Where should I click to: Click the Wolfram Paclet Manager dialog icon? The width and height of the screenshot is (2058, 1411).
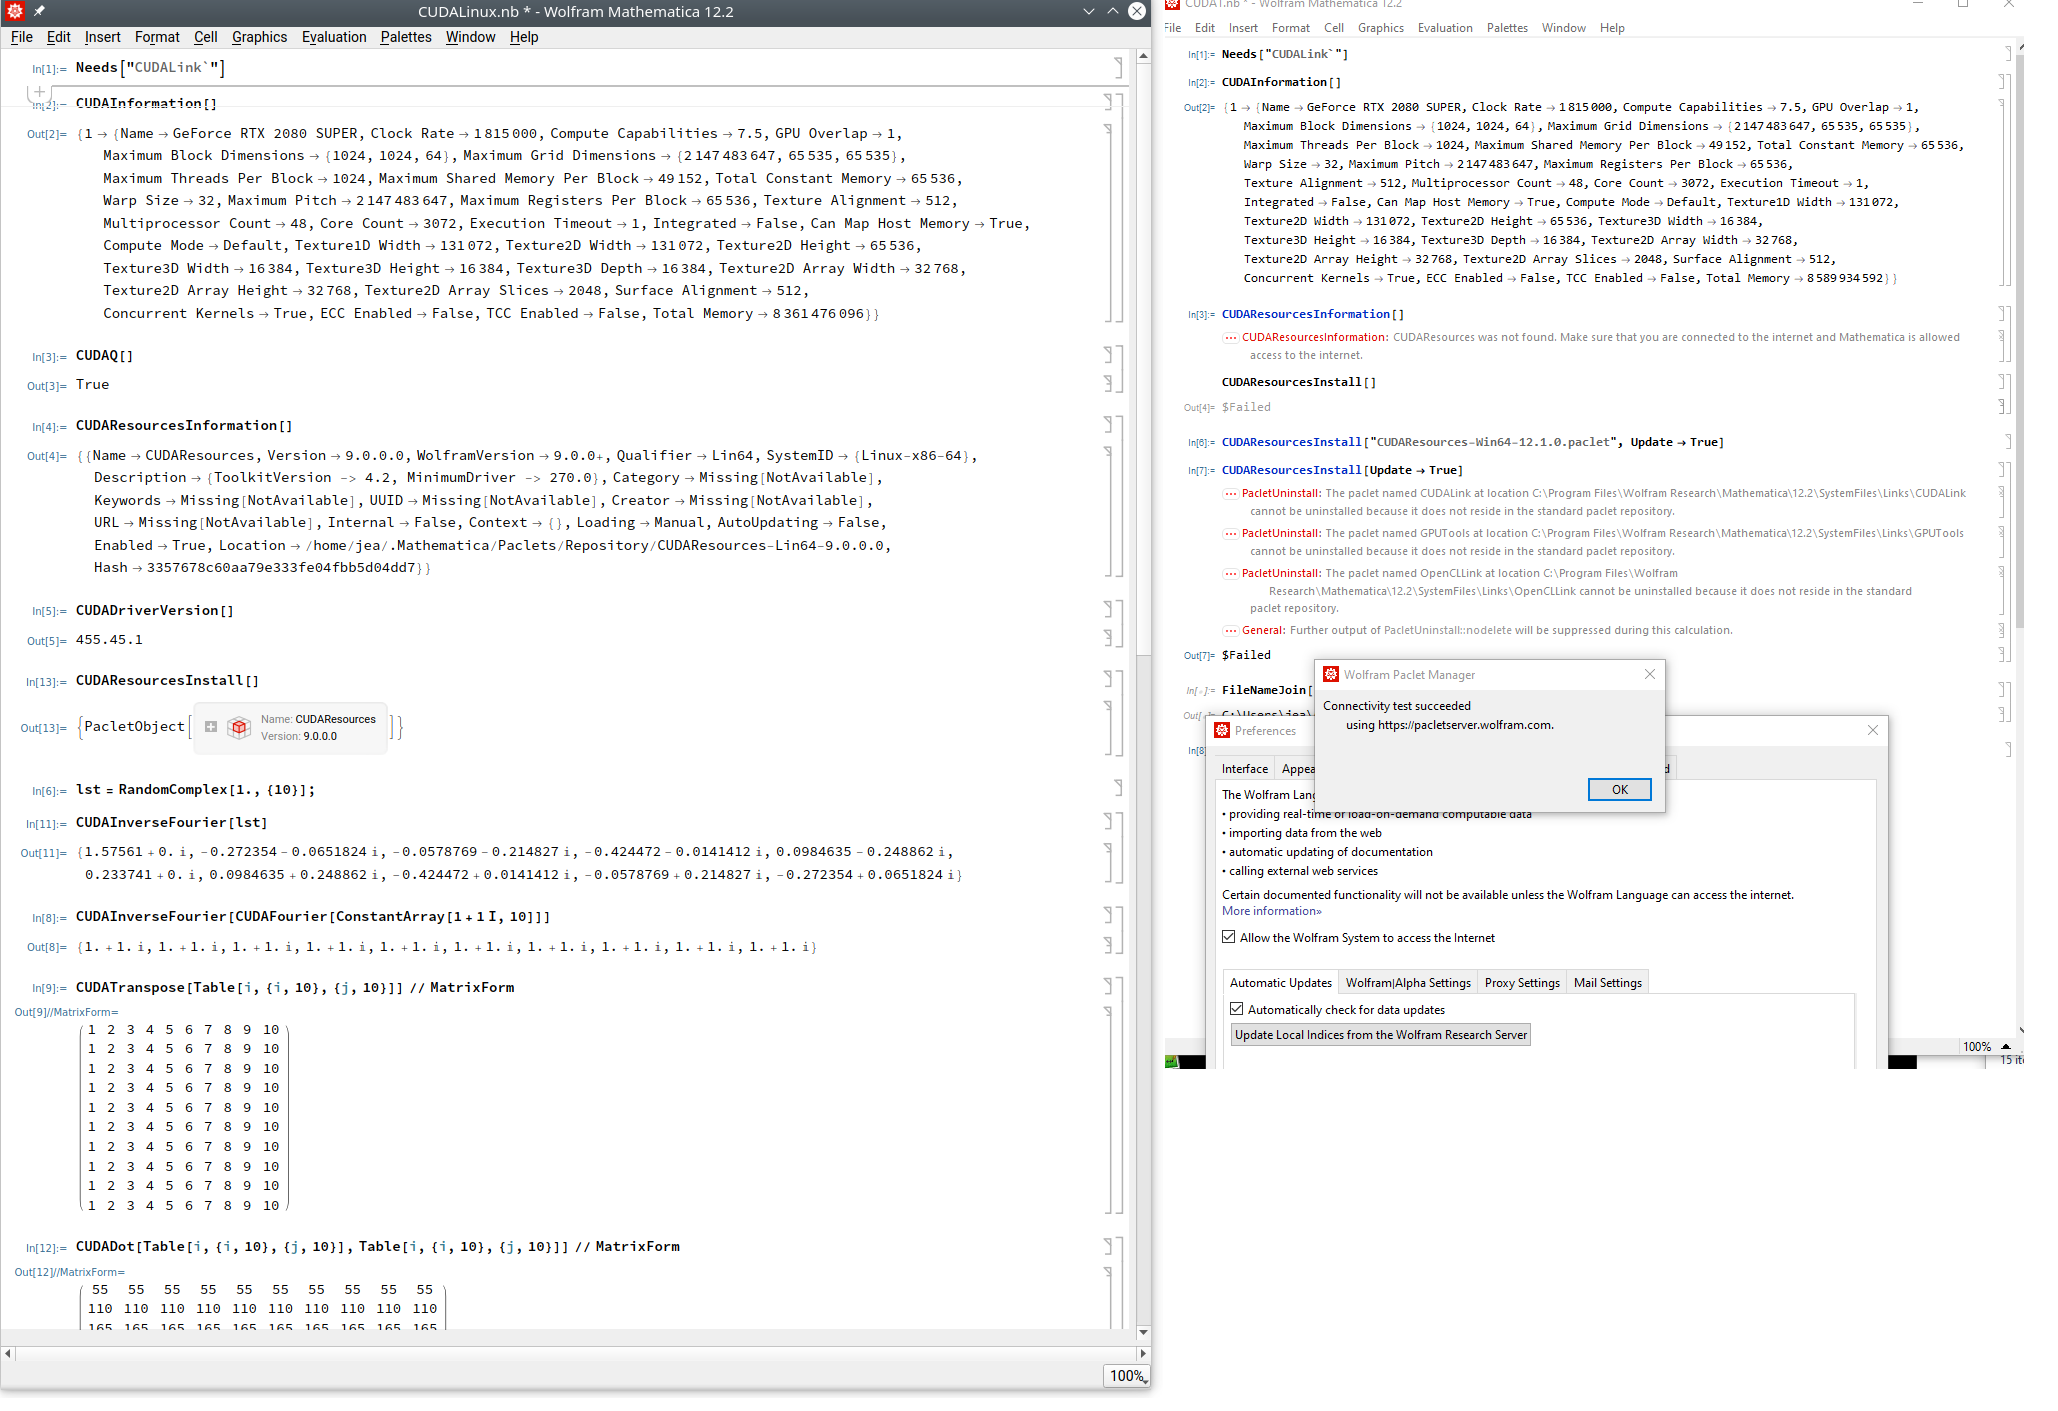(1328, 674)
